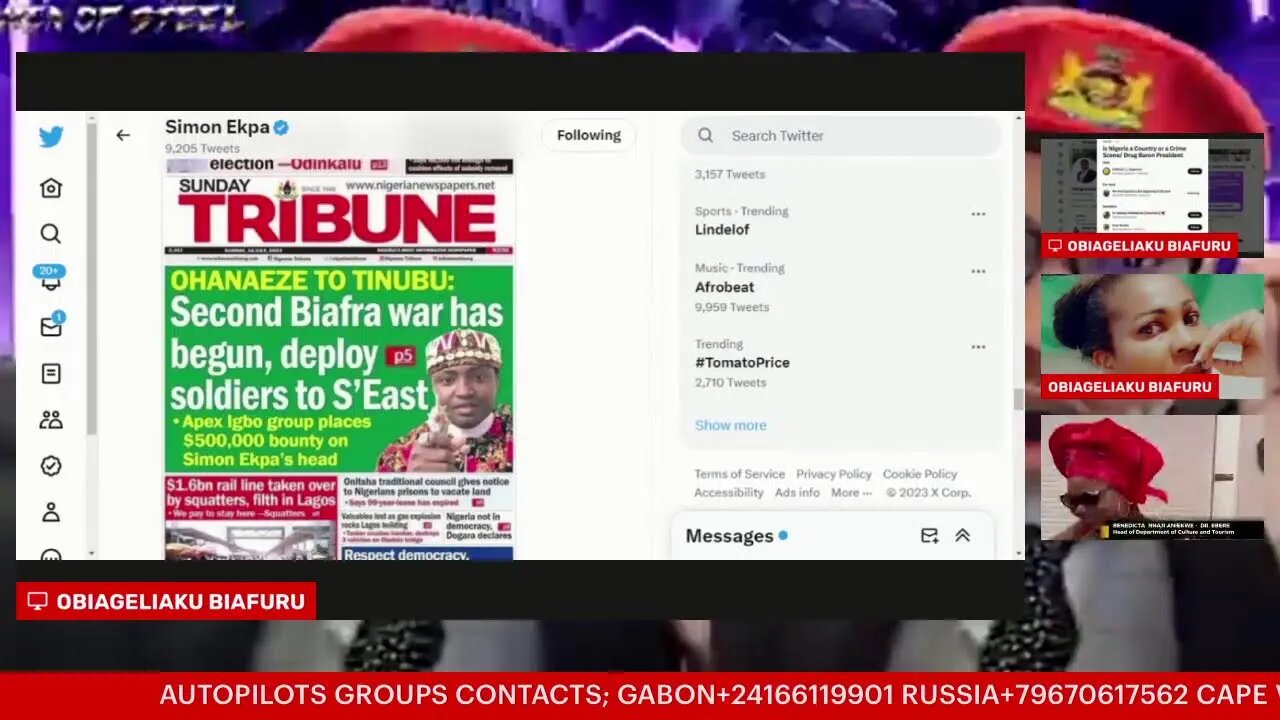This screenshot has height=720, width=1280.
Task: Open the Verified checkmark icon in the sidebar
Action: click(x=51, y=466)
